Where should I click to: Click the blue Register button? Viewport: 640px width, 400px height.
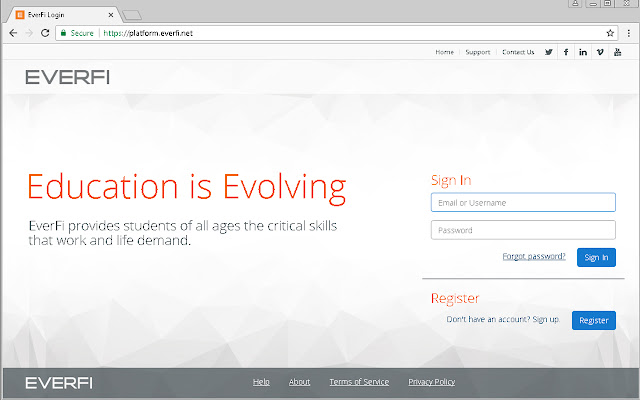[x=593, y=320]
